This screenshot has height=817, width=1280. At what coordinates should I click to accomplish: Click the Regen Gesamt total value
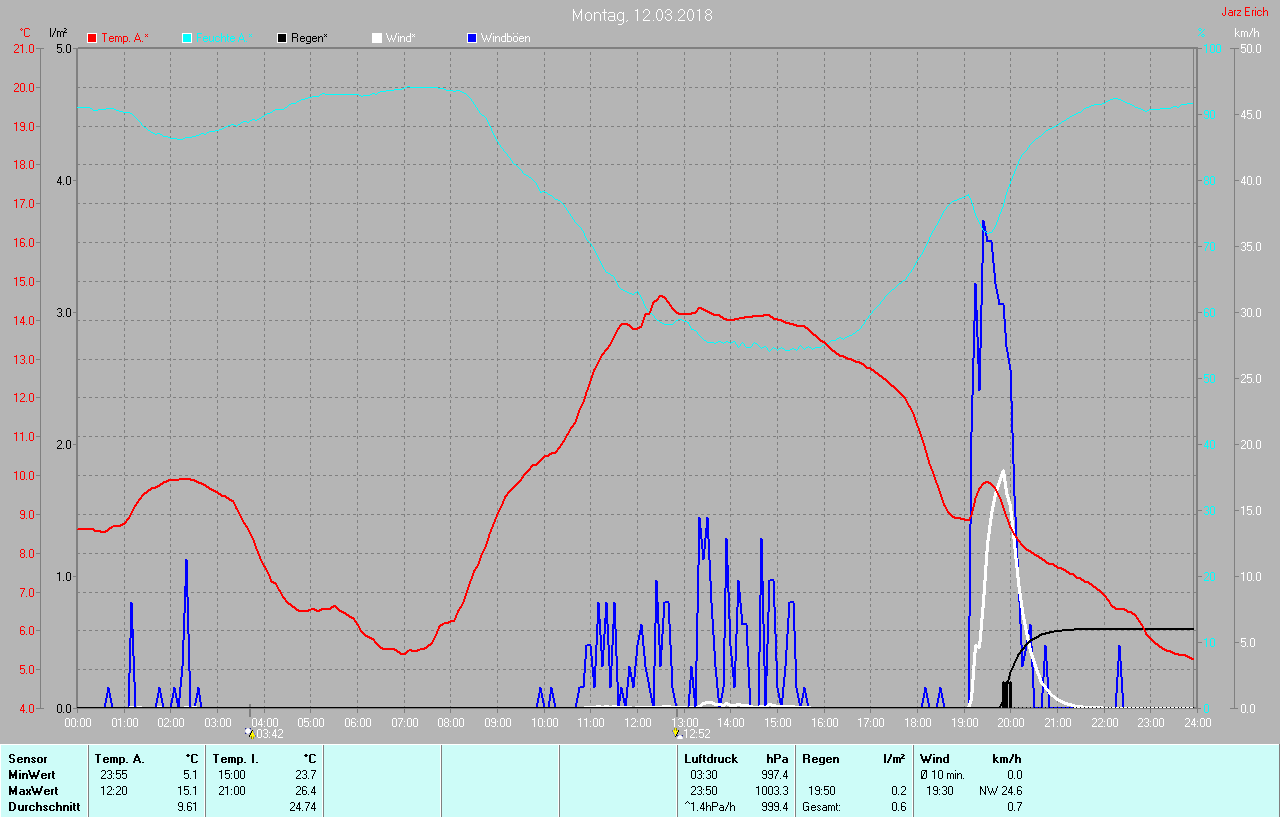point(898,807)
